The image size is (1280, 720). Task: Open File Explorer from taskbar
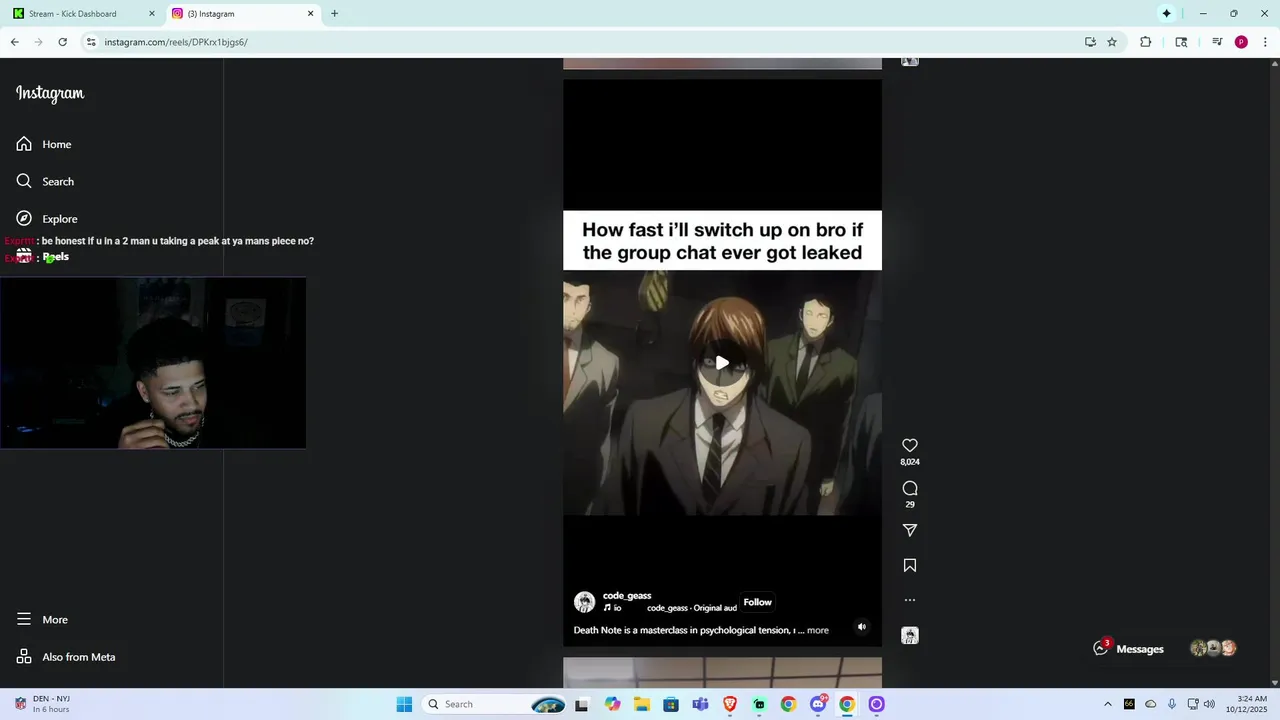pos(641,704)
